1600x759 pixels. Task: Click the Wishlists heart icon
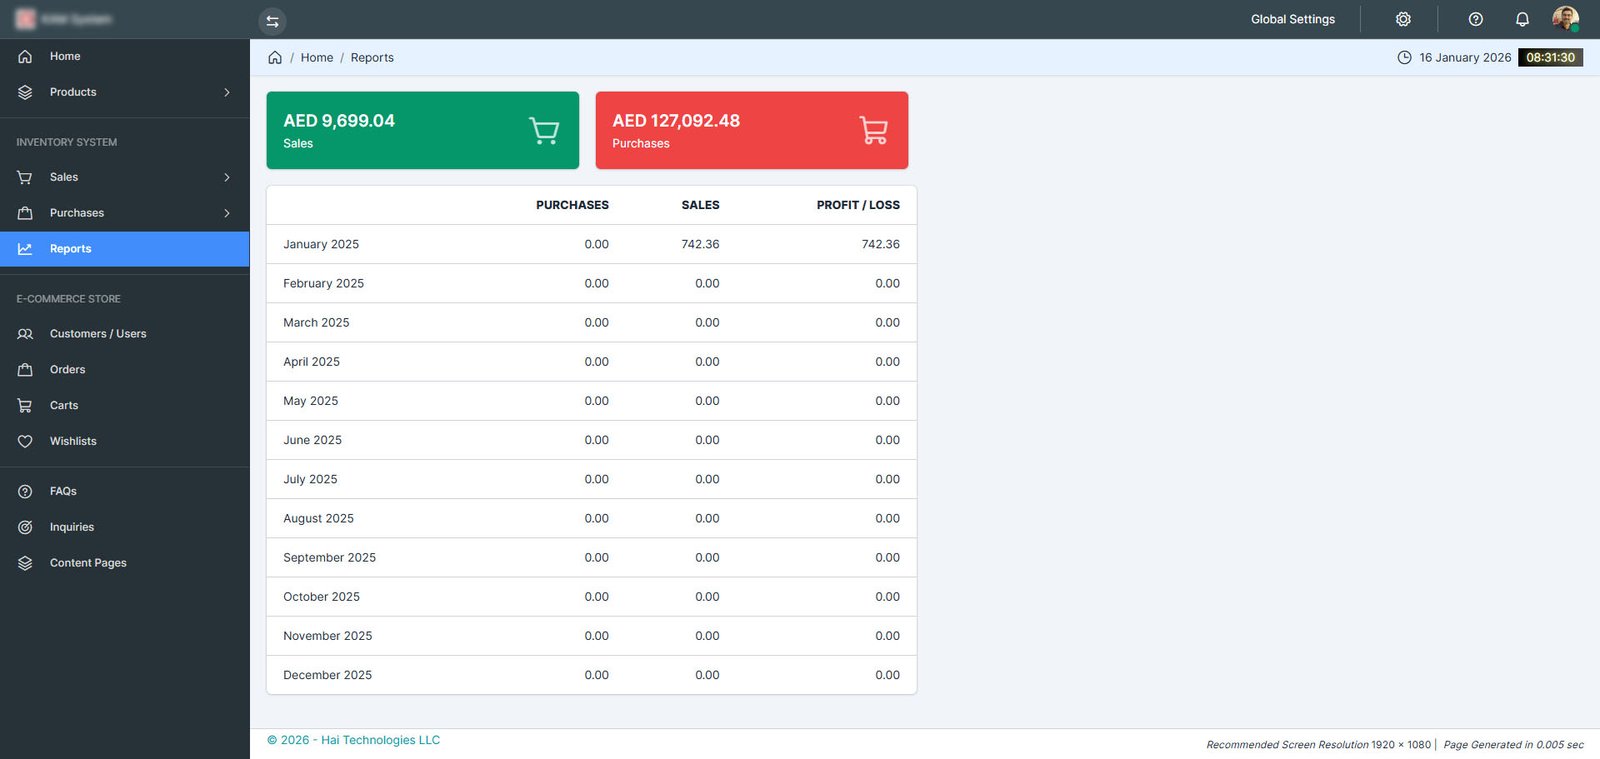[x=25, y=441]
